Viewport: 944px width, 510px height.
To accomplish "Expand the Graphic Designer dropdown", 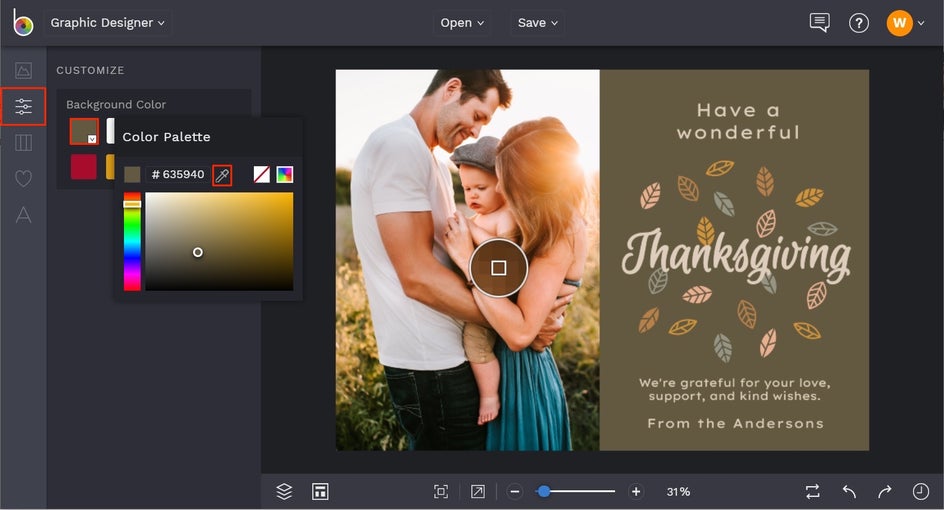I will tap(109, 23).
